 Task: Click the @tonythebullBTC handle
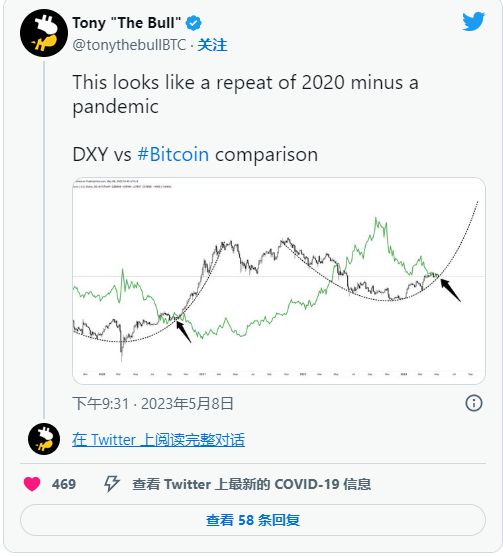click(x=129, y=45)
